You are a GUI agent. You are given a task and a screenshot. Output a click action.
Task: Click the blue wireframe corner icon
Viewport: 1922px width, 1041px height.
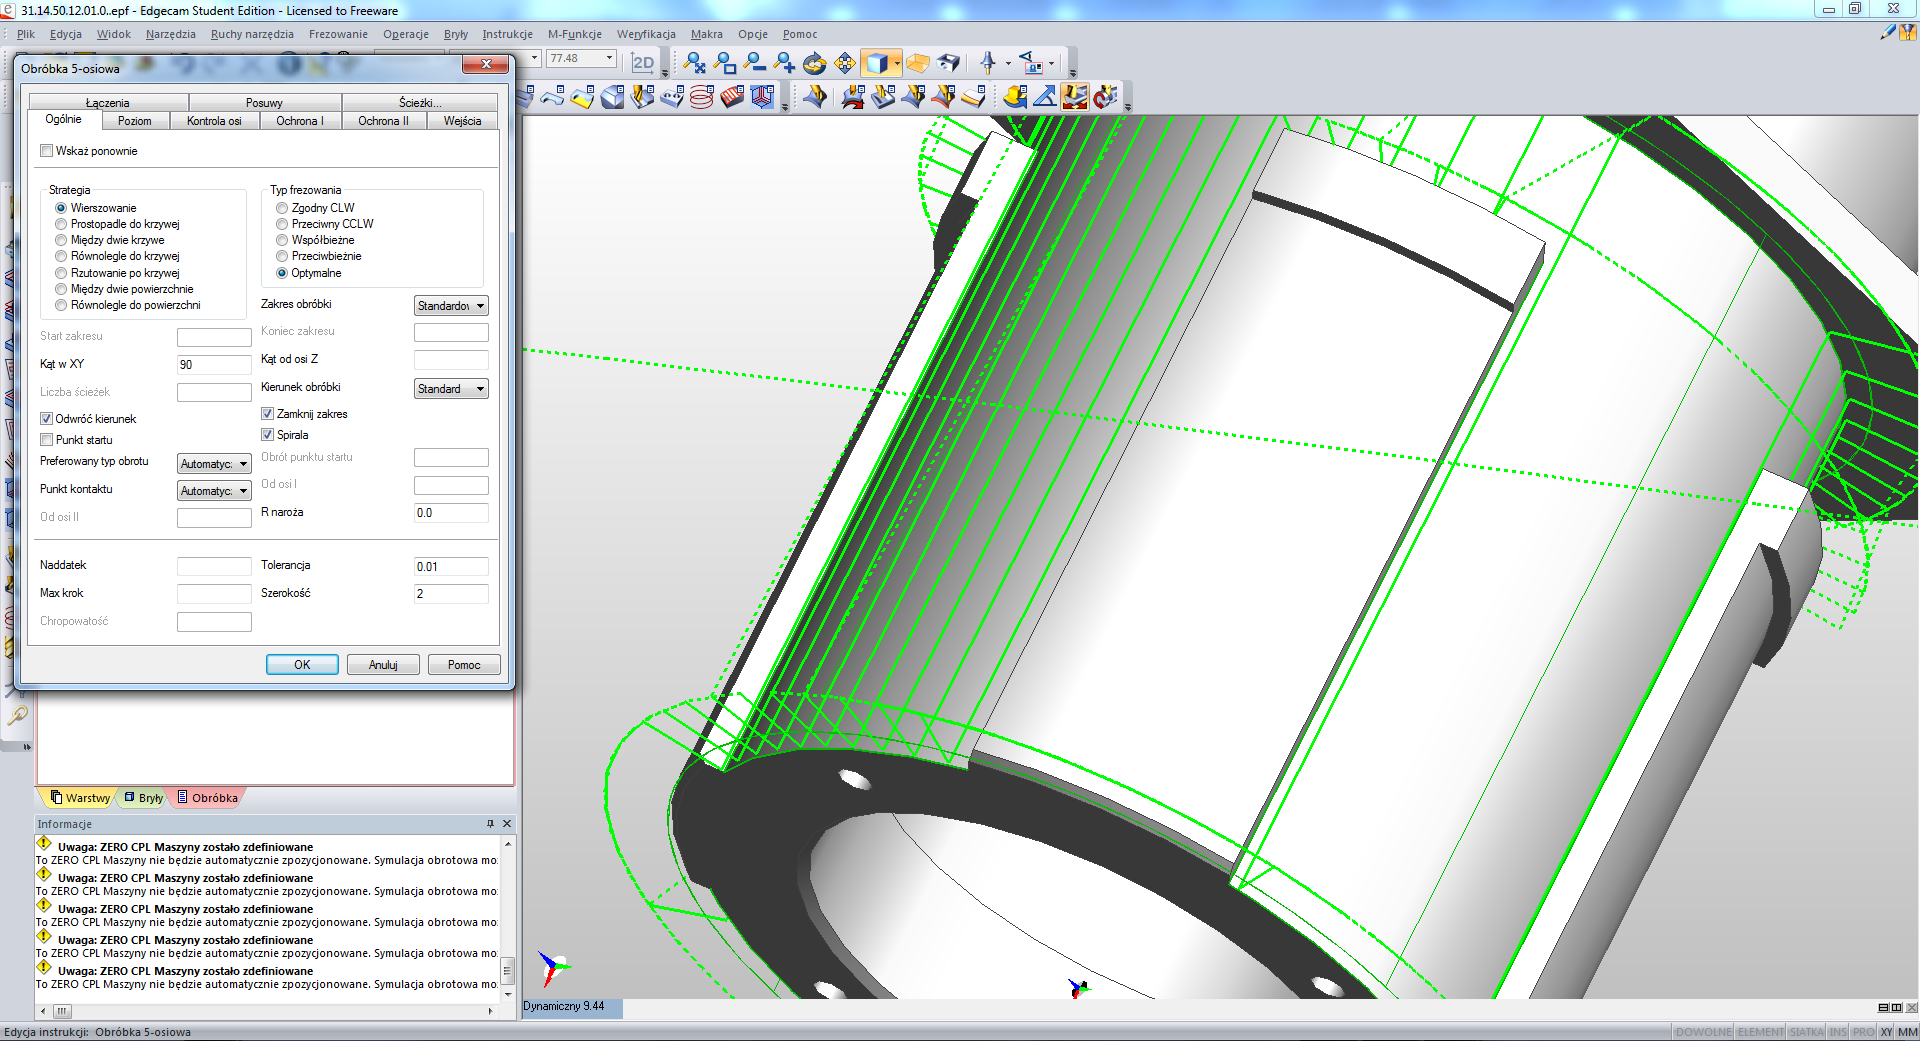(x=762, y=97)
